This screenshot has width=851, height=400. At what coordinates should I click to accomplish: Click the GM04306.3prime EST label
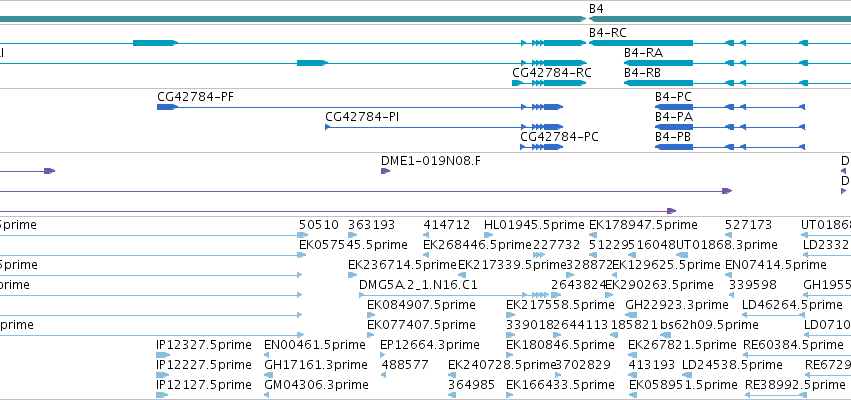pos(316,385)
